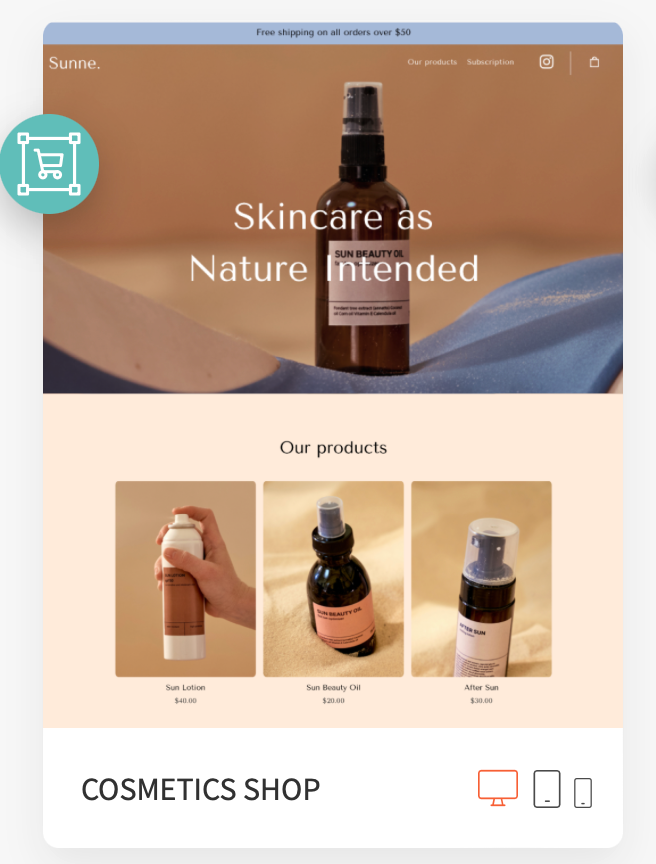Switch to mobile phone preview icon
The height and width of the screenshot is (864, 656).
[x=583, y=793]
